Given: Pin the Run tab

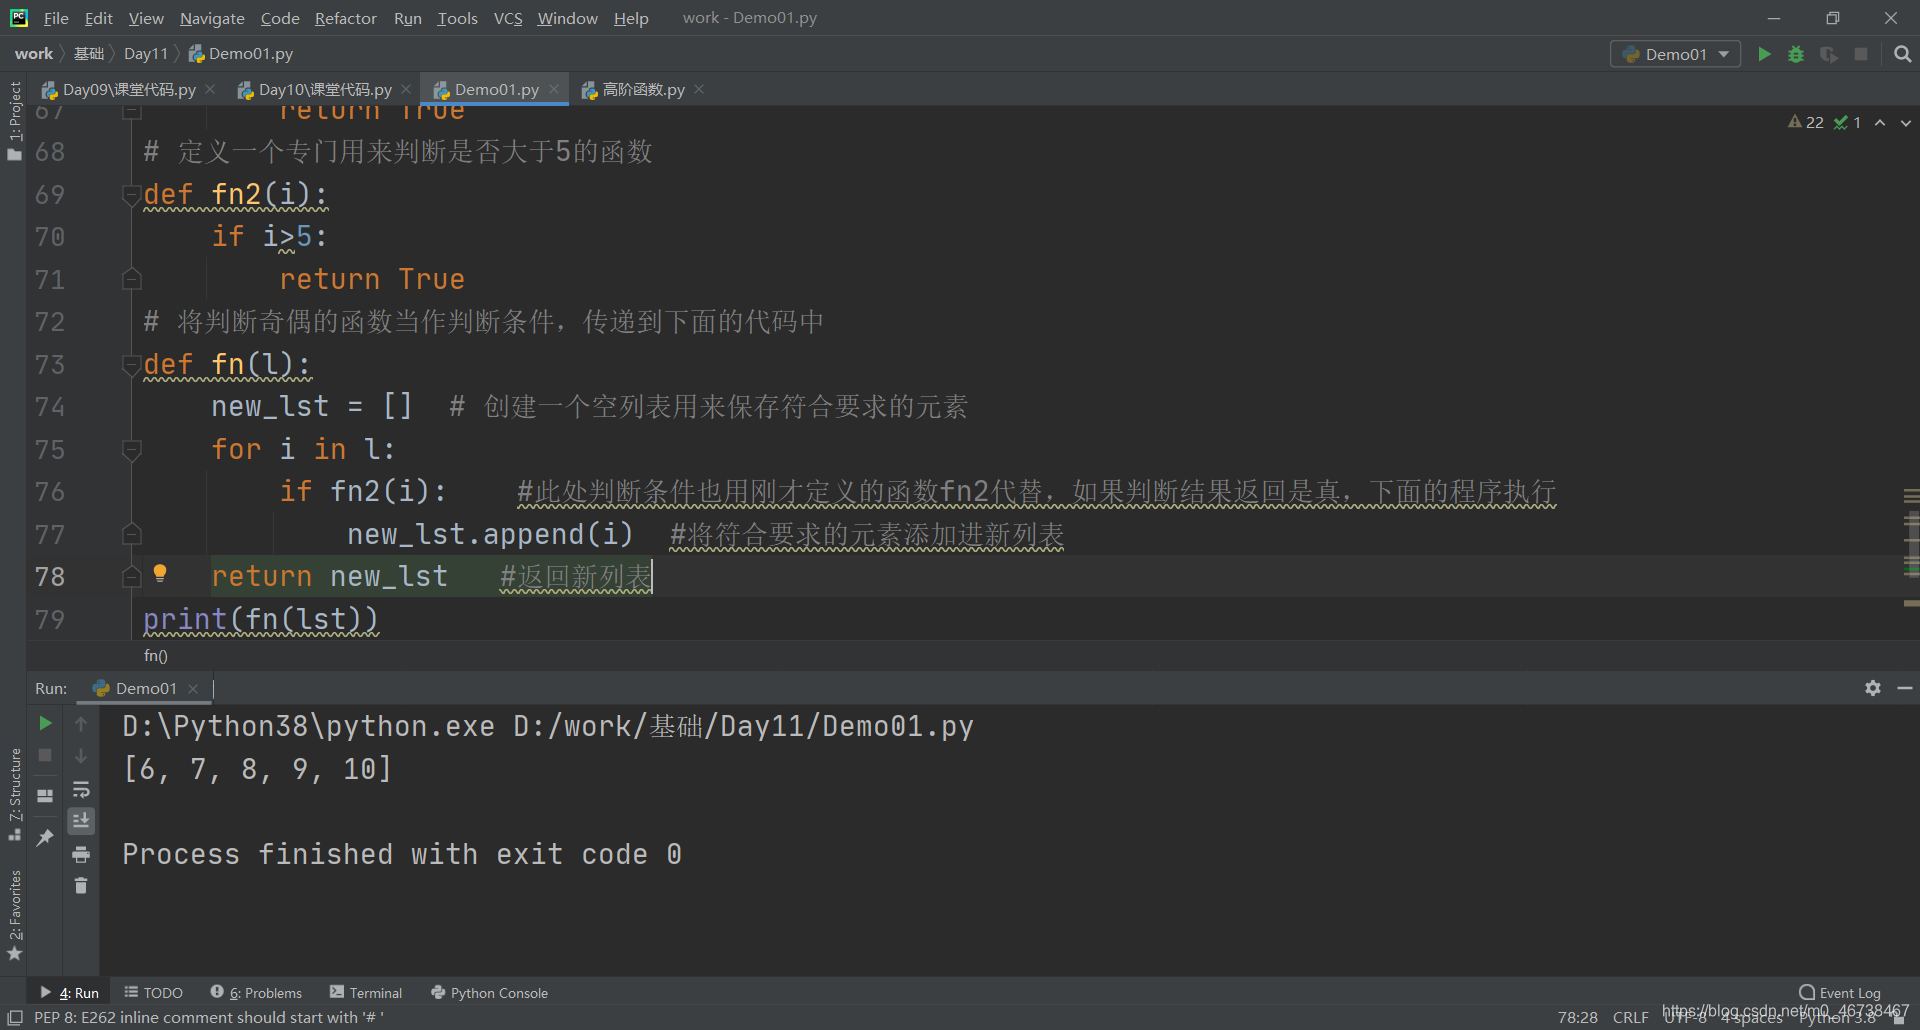Looking at the screenshot, I should point(45,838).
